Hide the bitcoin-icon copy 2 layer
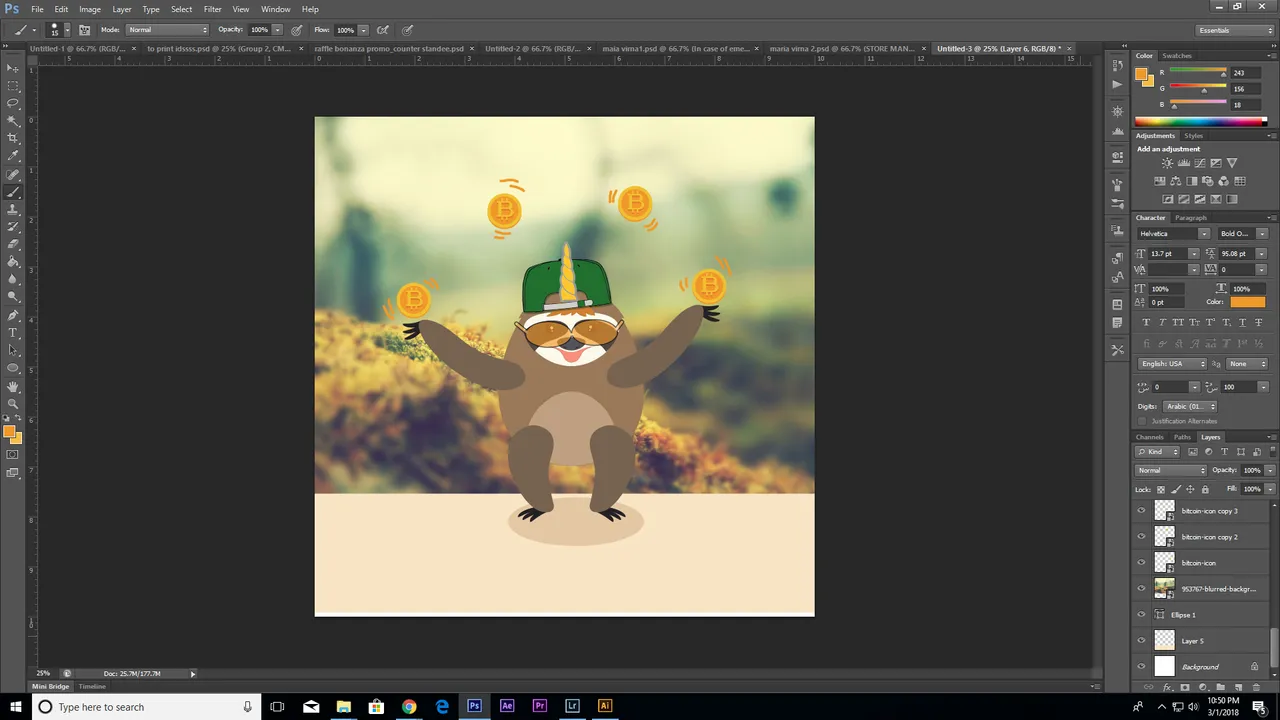The image size is (1280, 720). [x=1141, y=537]
